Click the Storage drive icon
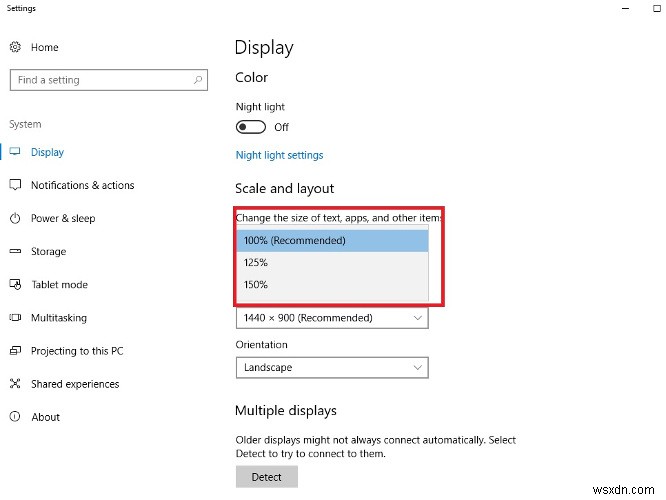The image size is (666, 500). [15, 251]
